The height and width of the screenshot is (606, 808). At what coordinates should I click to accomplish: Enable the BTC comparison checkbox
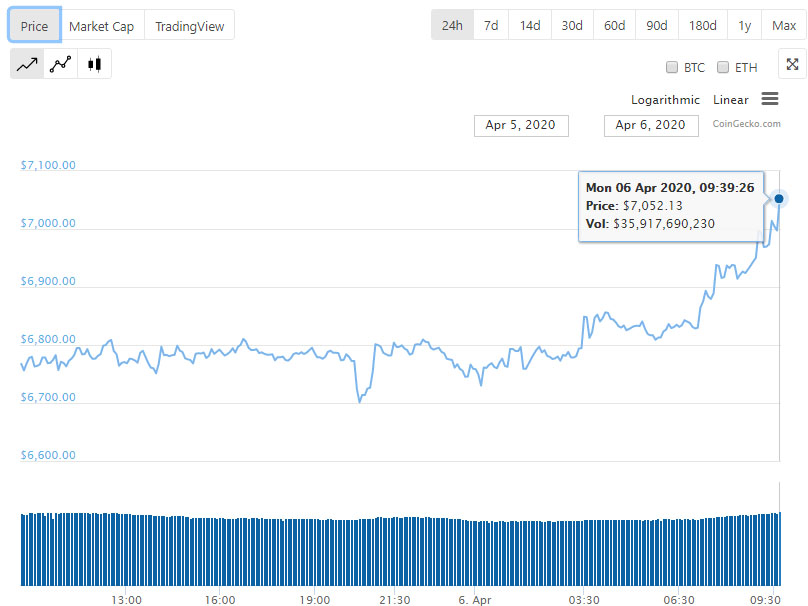tap(672, 68)
